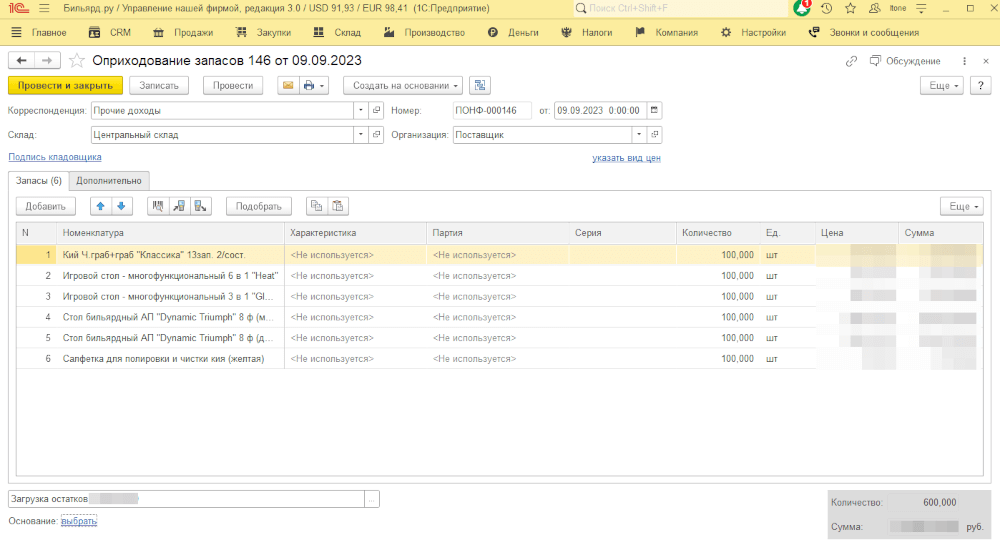Viewport: 1000px width, 545px height.
Task: Click the printer icon in the toolbar
Action: [310, 86]
